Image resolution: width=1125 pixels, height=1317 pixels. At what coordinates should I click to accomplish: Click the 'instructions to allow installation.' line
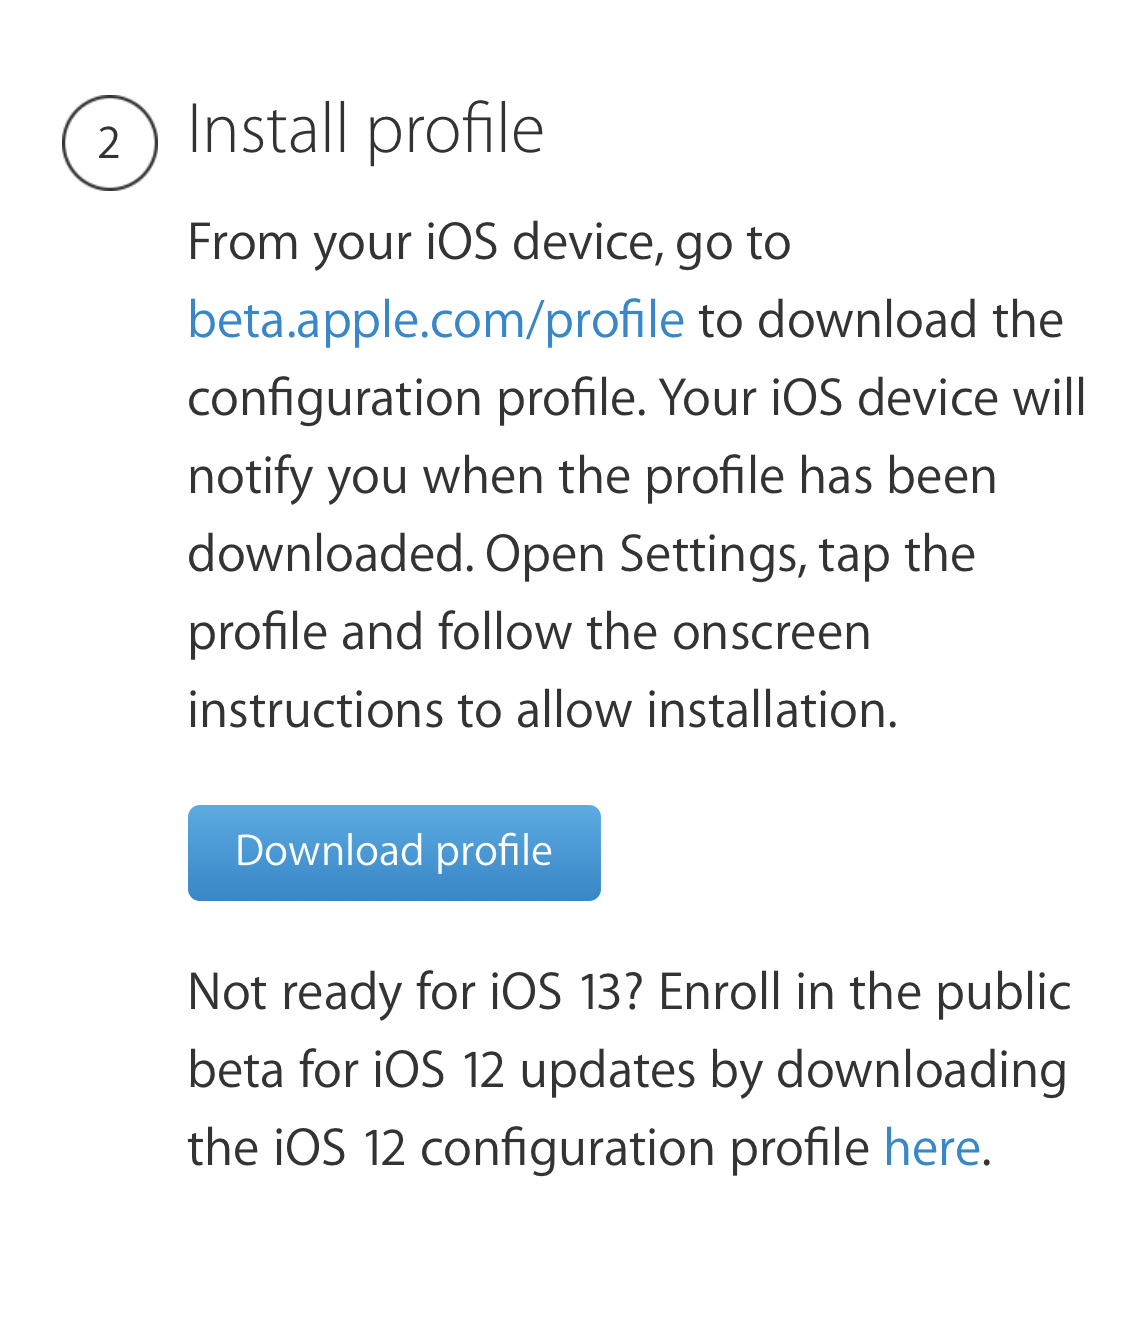point(543,710)
